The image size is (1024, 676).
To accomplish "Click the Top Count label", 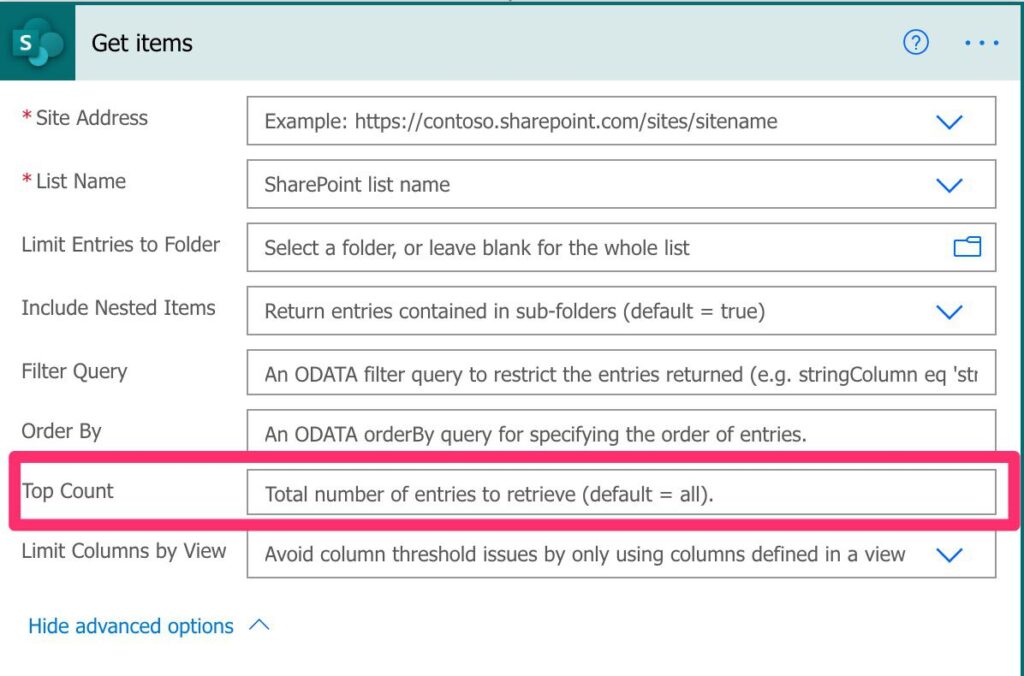I will (68, 491).
